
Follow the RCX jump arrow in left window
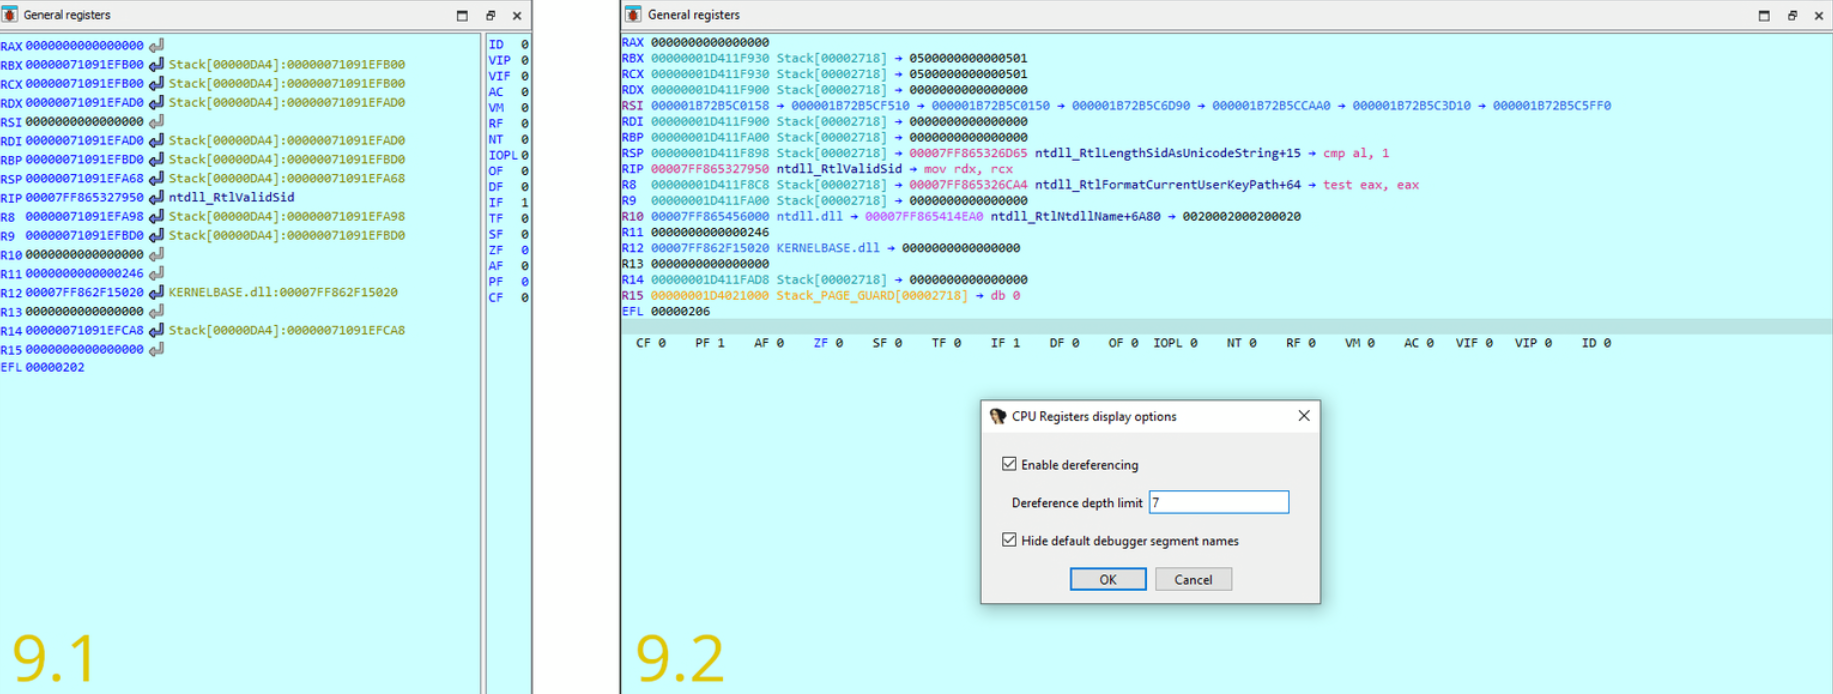[156, 84]
